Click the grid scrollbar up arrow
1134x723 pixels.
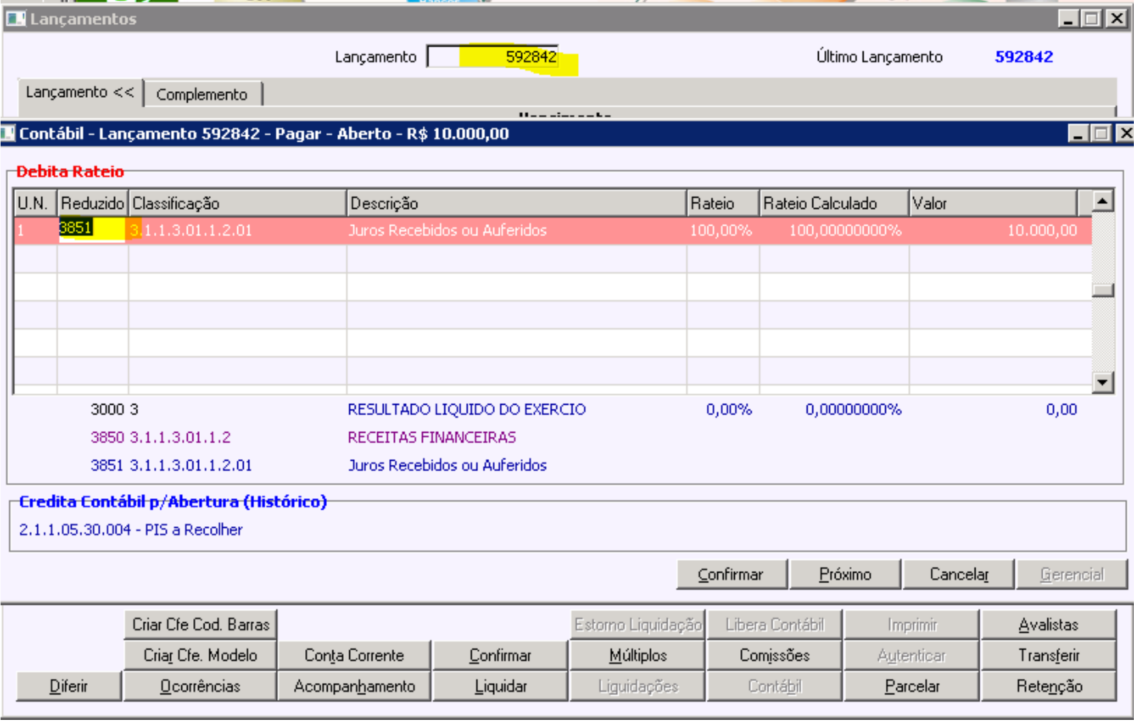pyautogui.click(x=1102, y=202)
